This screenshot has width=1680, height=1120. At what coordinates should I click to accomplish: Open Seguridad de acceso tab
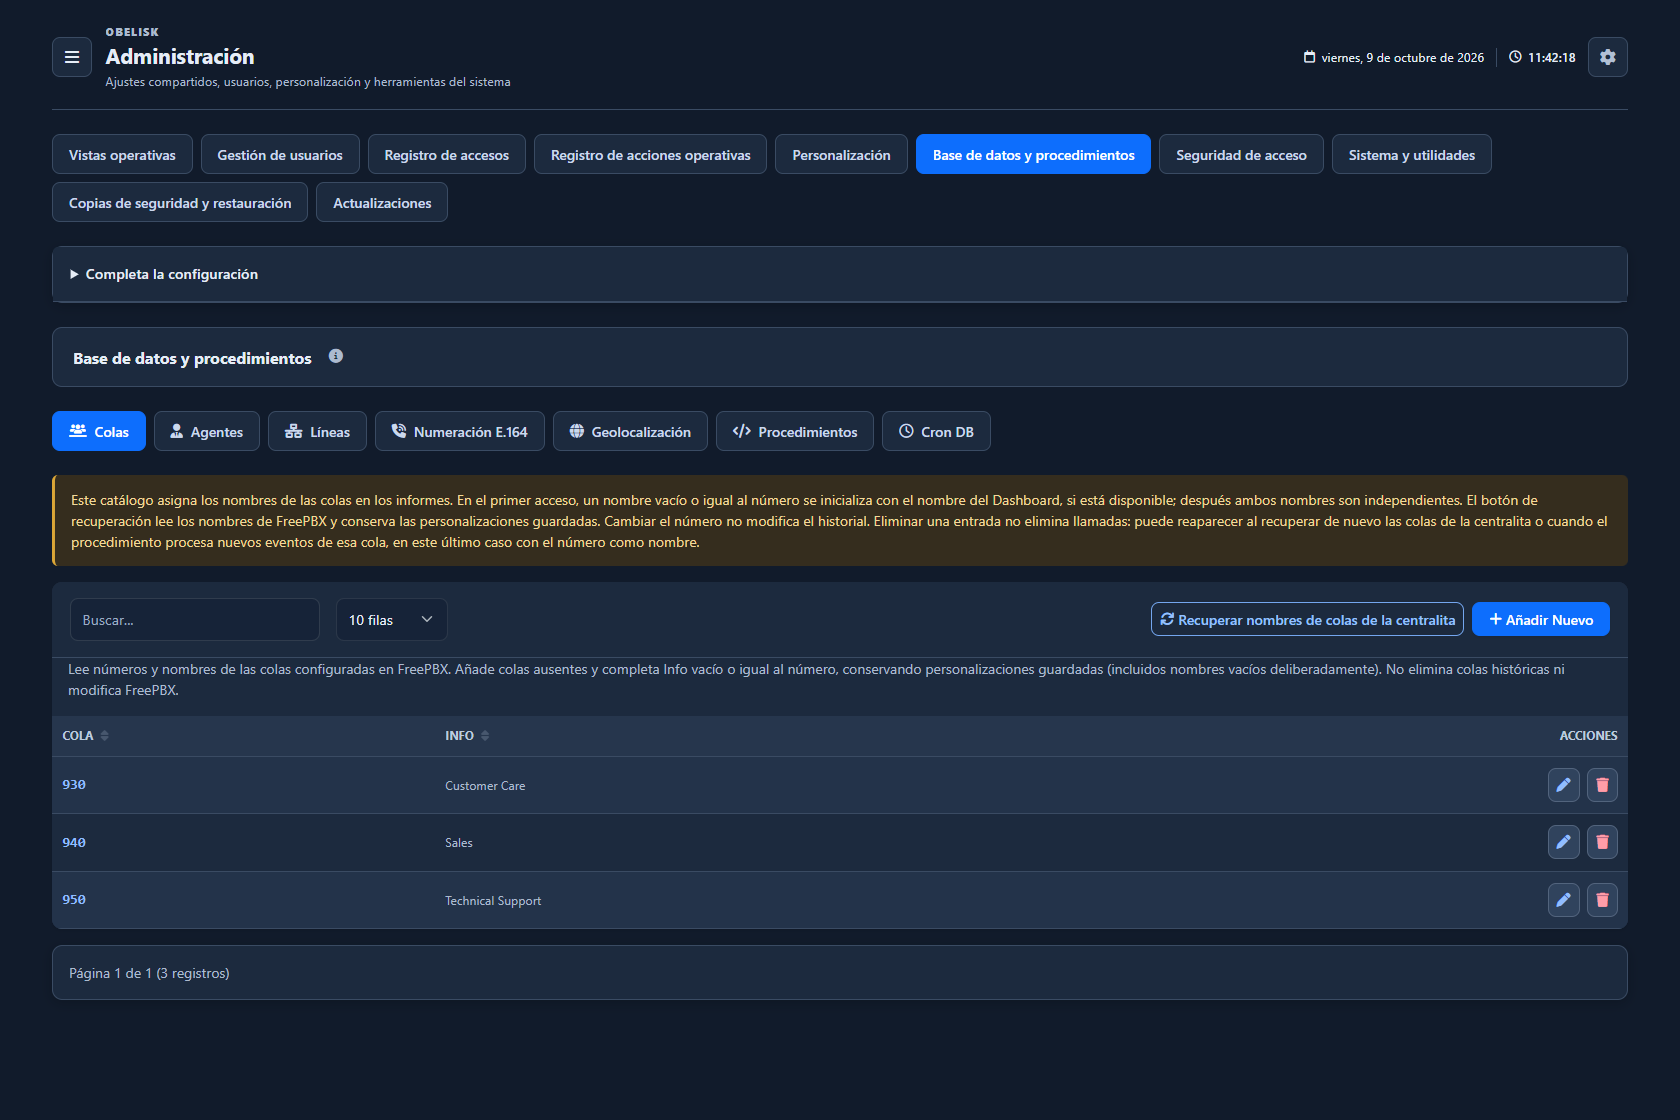coord(1241,155)
